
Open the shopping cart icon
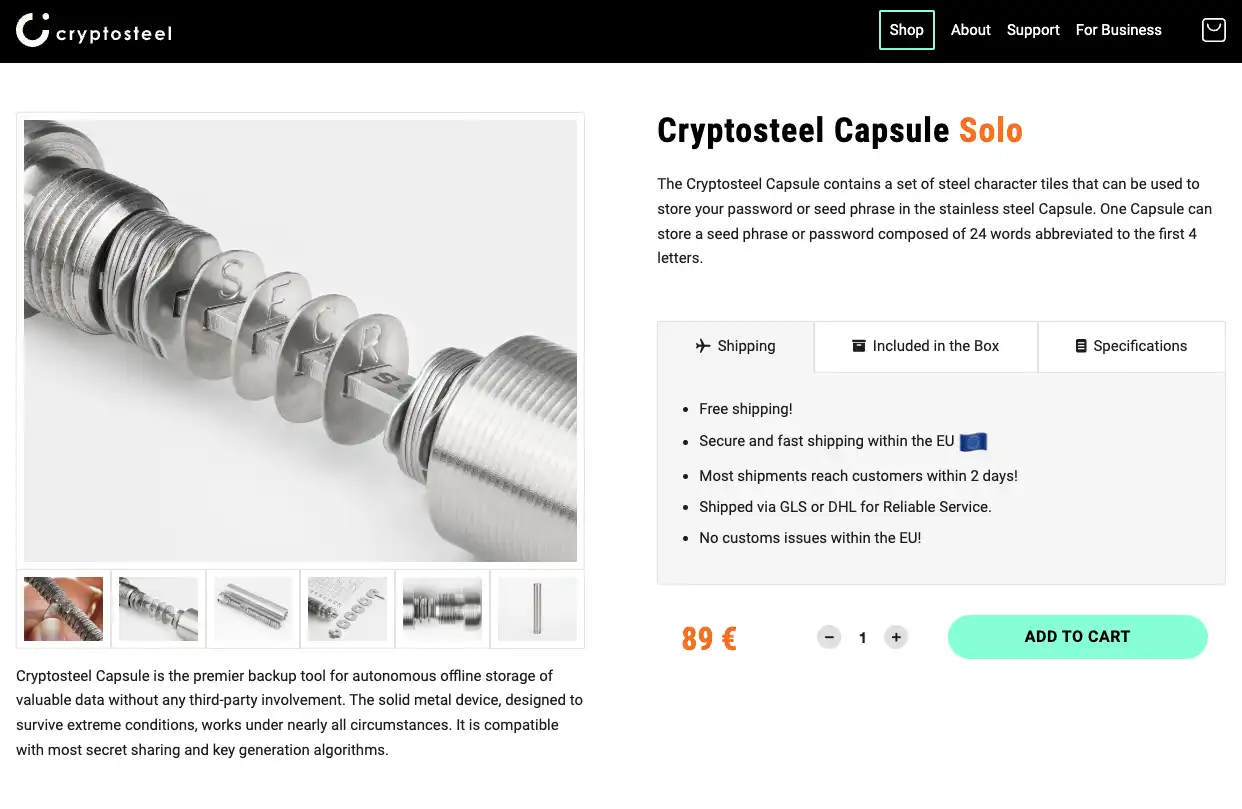[x=1213, y=30]
